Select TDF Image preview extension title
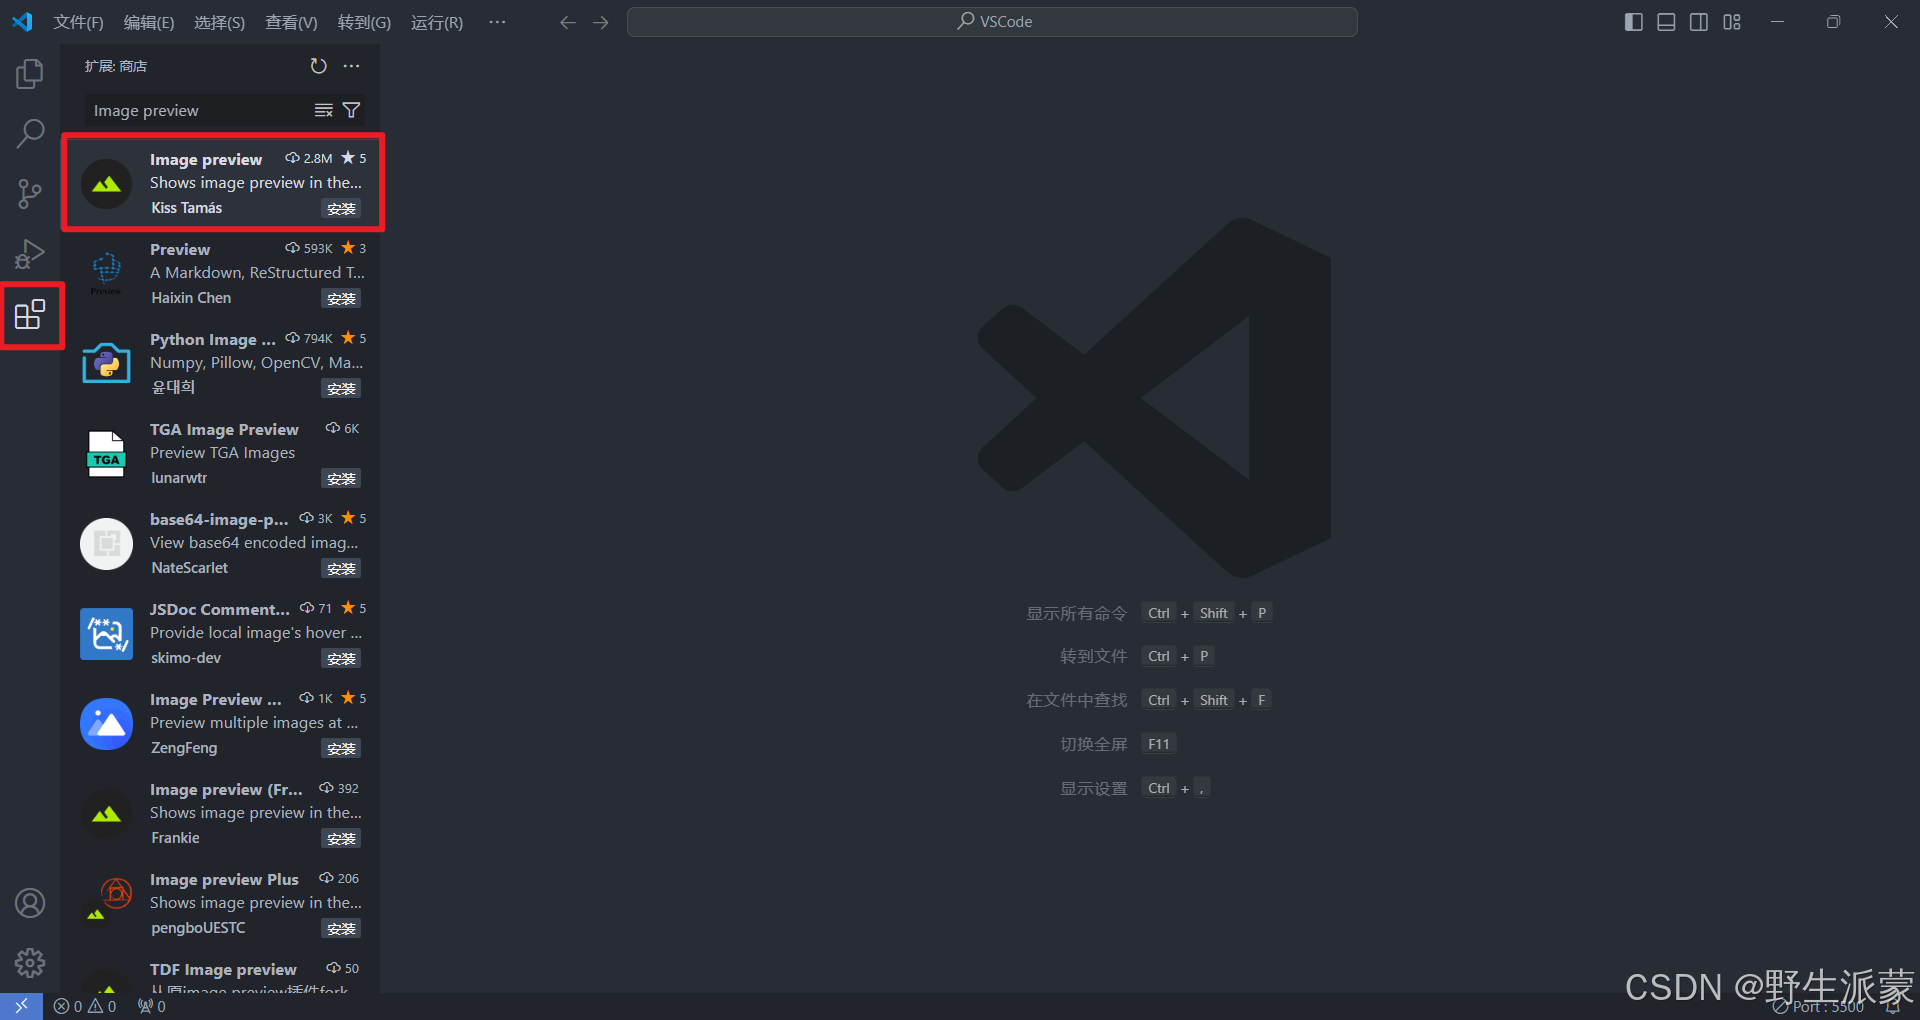 (x=223, y=969)
